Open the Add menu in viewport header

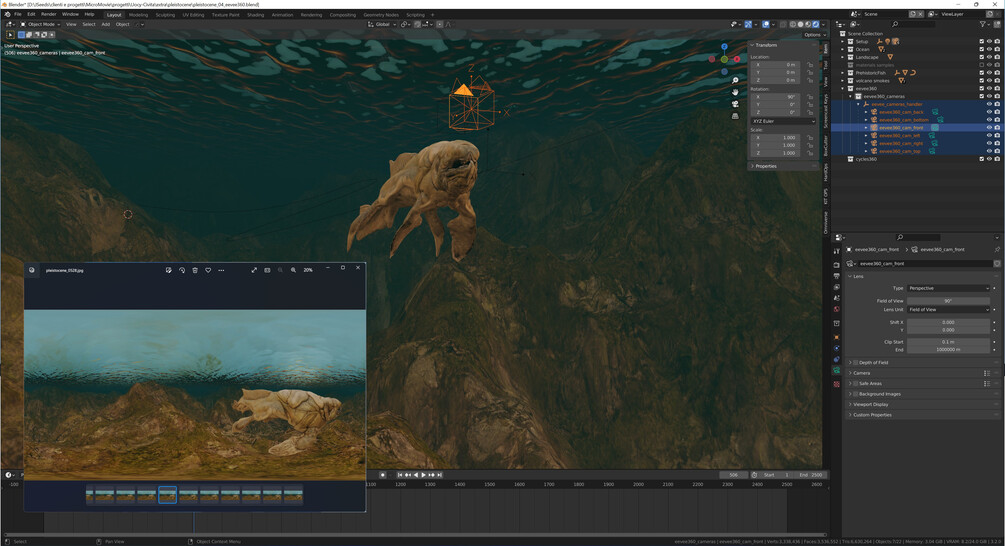click(x=105, y=24)
